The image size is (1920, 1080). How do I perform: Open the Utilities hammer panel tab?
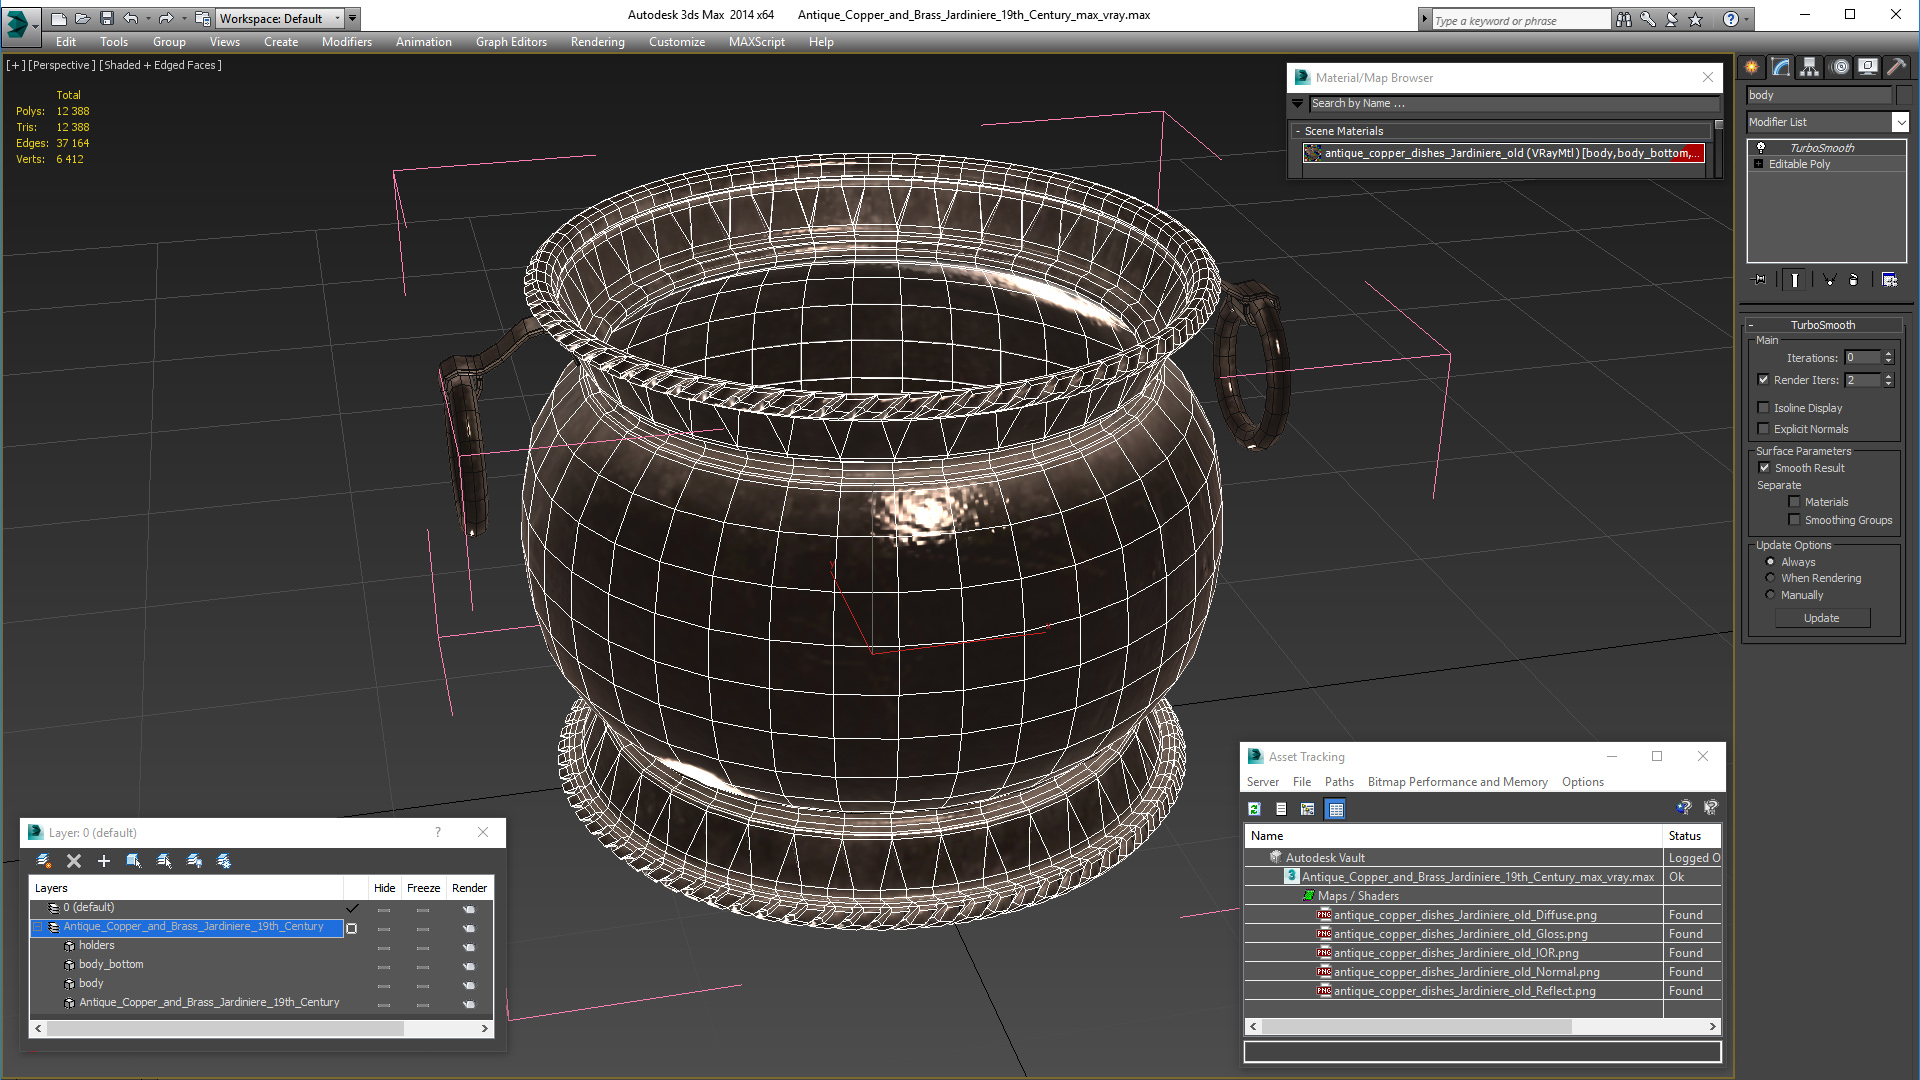coord(1896,67)
